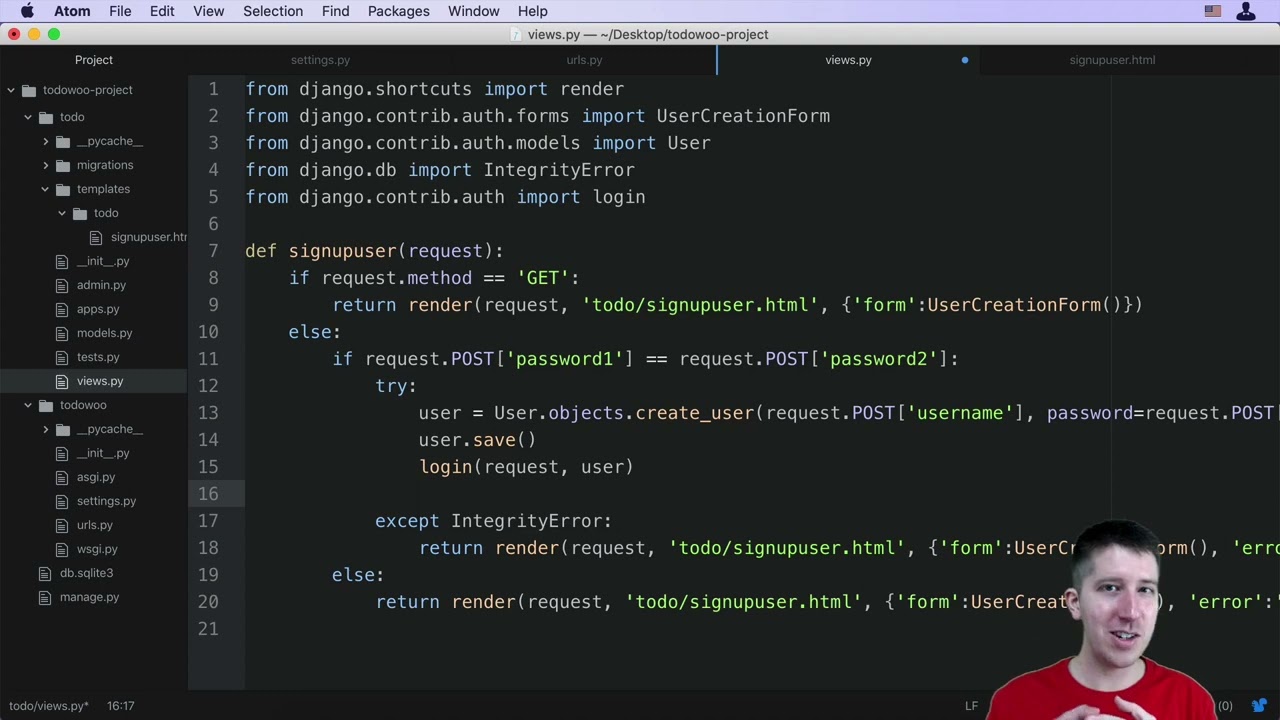
Task: Click the 'except IntegrityError:' code line
Action: click(x=493, y=521)
